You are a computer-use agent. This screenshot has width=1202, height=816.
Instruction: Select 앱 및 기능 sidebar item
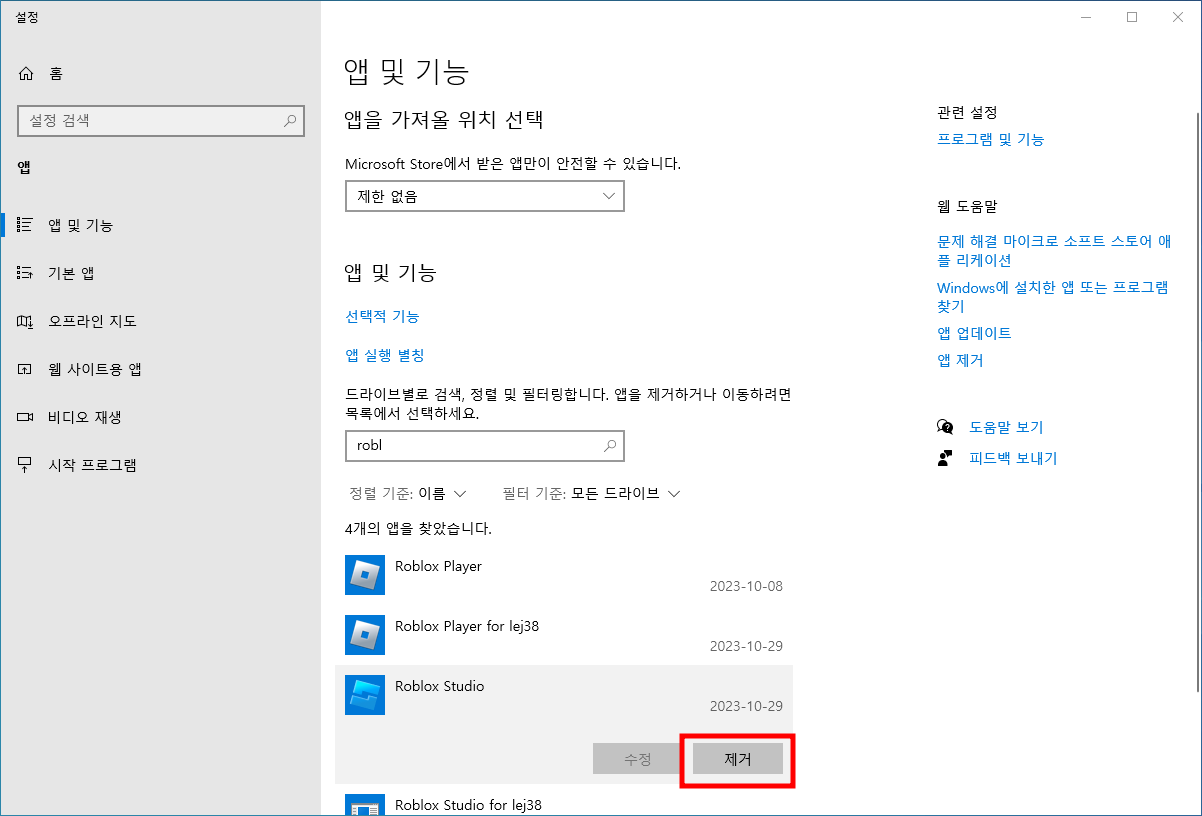click(x=160, y=225)
